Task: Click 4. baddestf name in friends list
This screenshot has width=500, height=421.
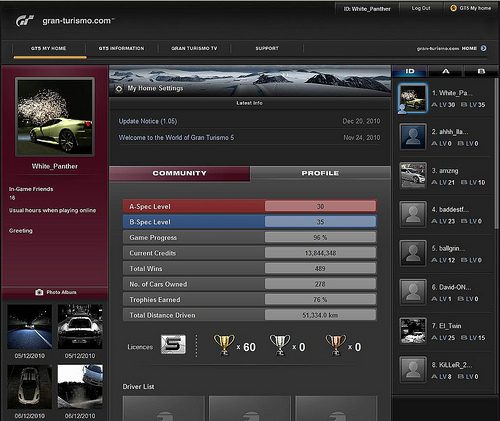Action: point(450,210)
